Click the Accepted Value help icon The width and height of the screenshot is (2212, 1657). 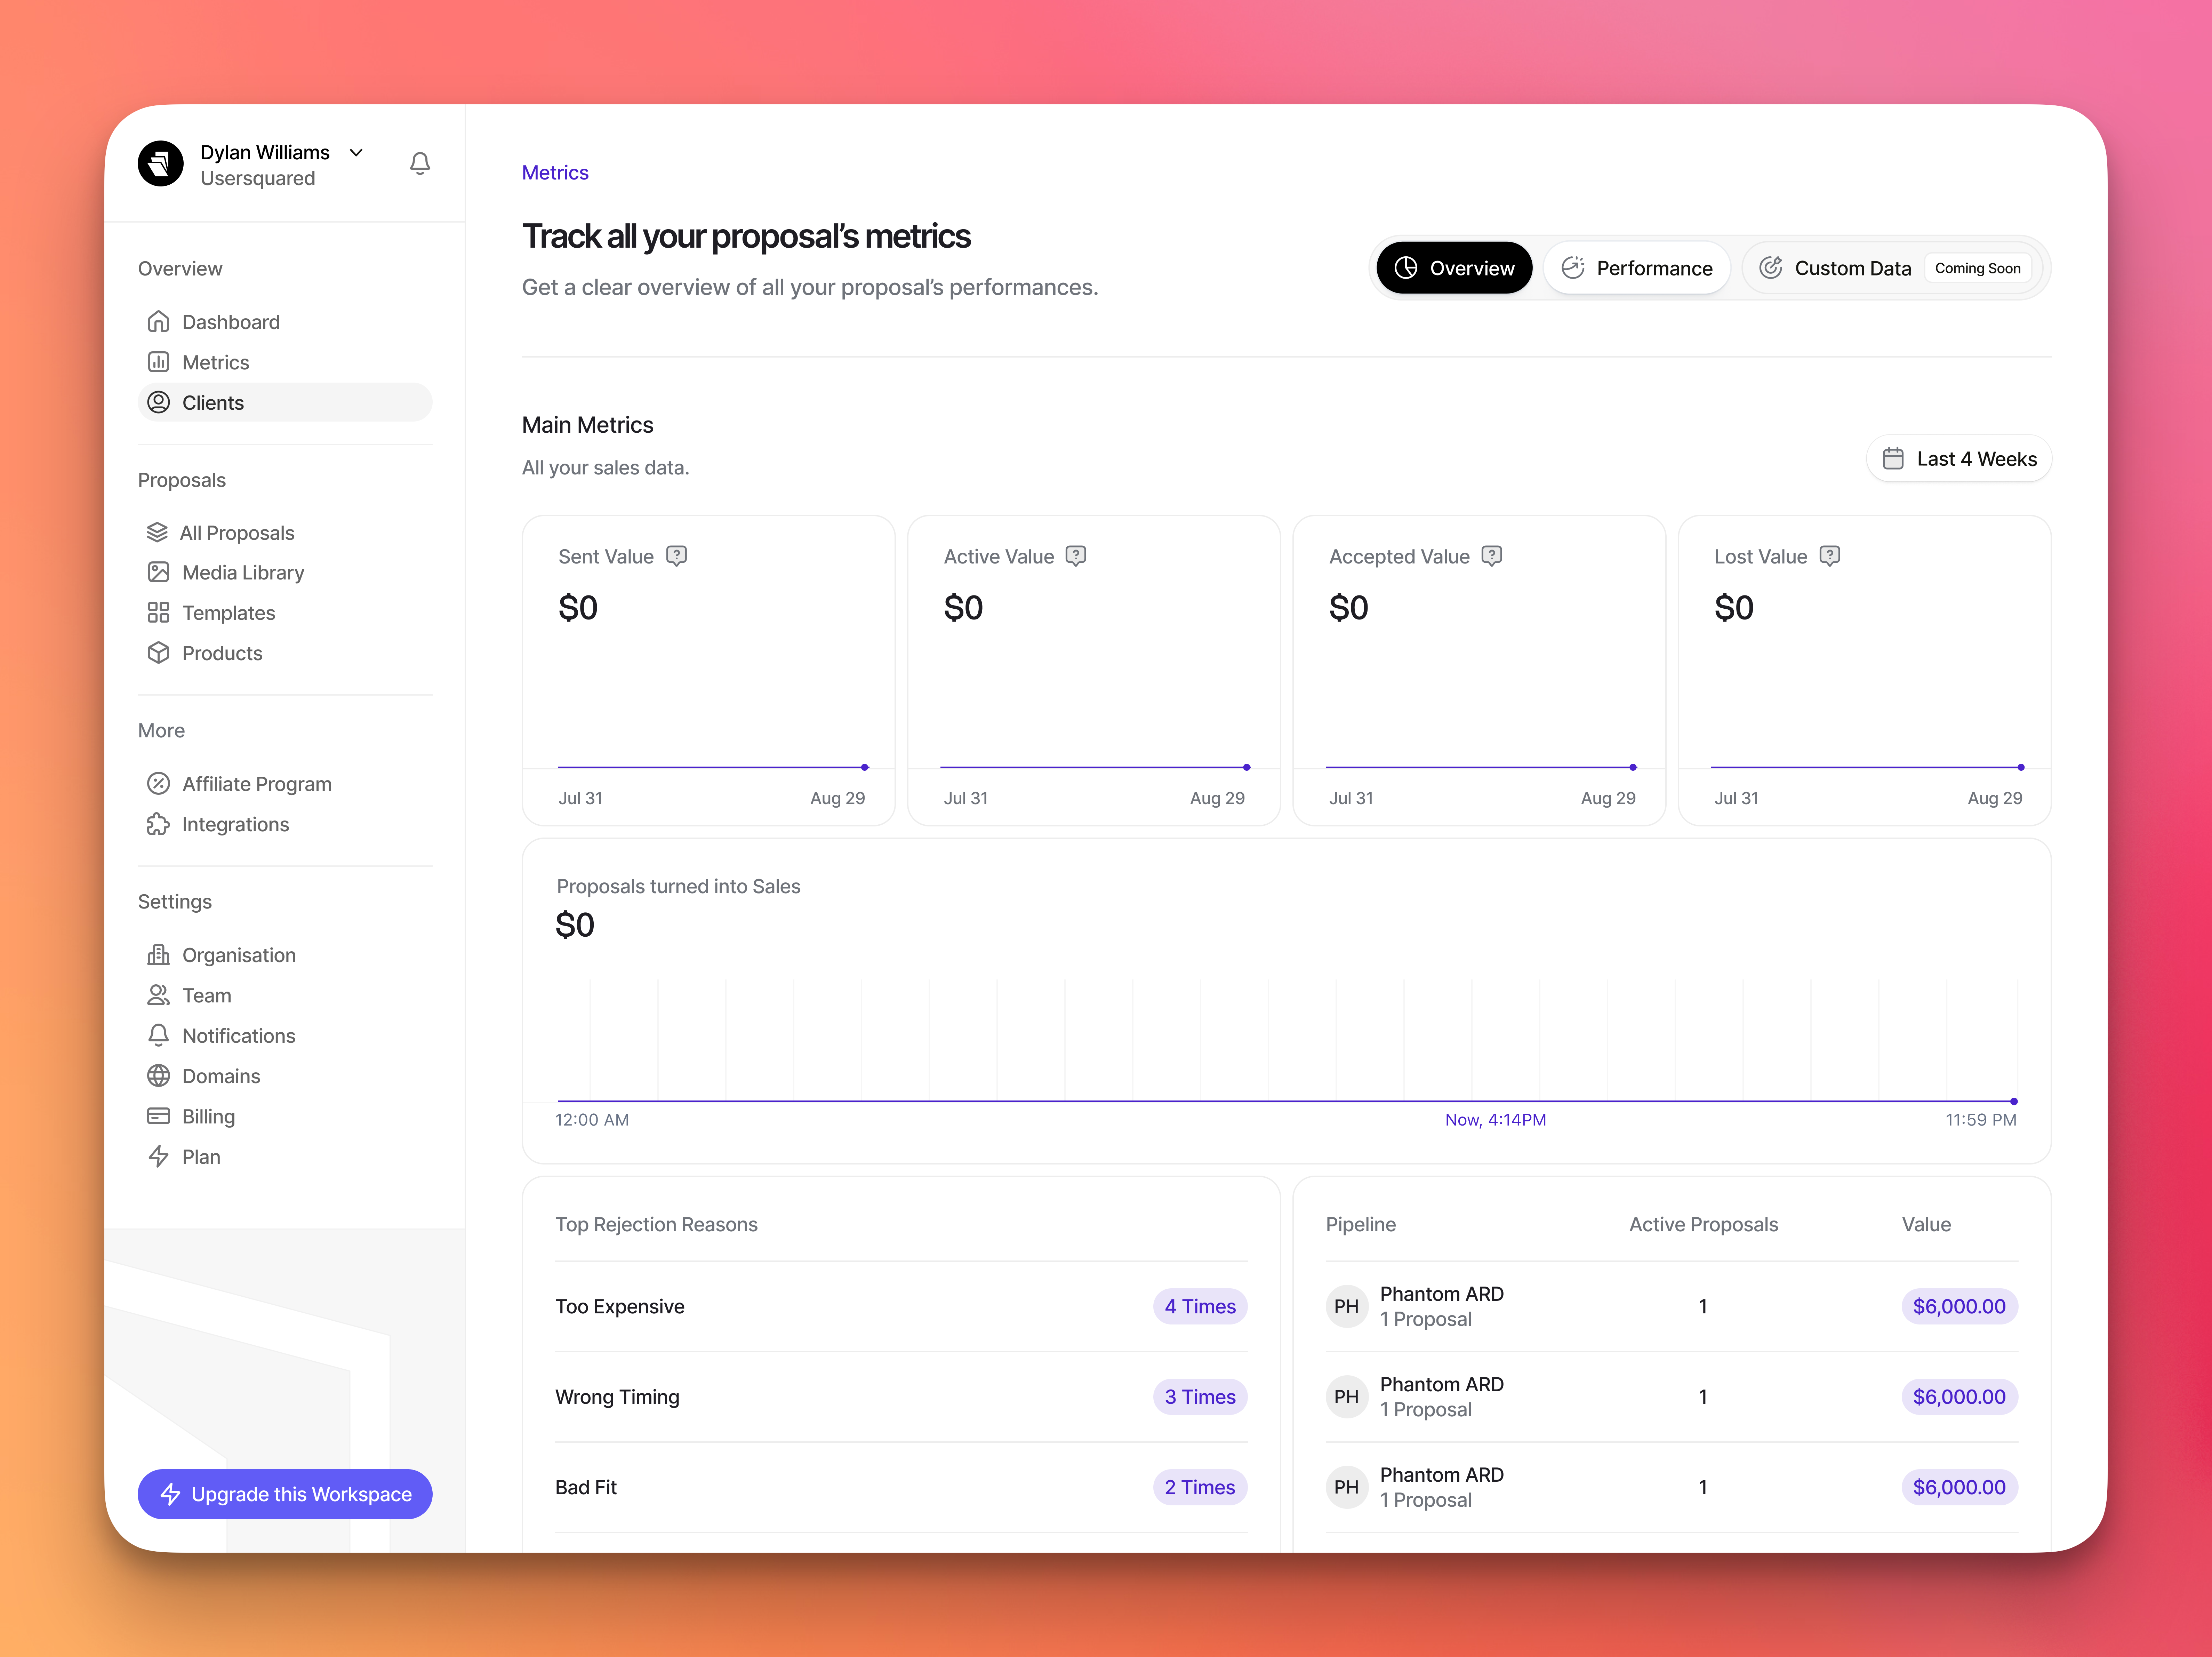click(1492, 556)
